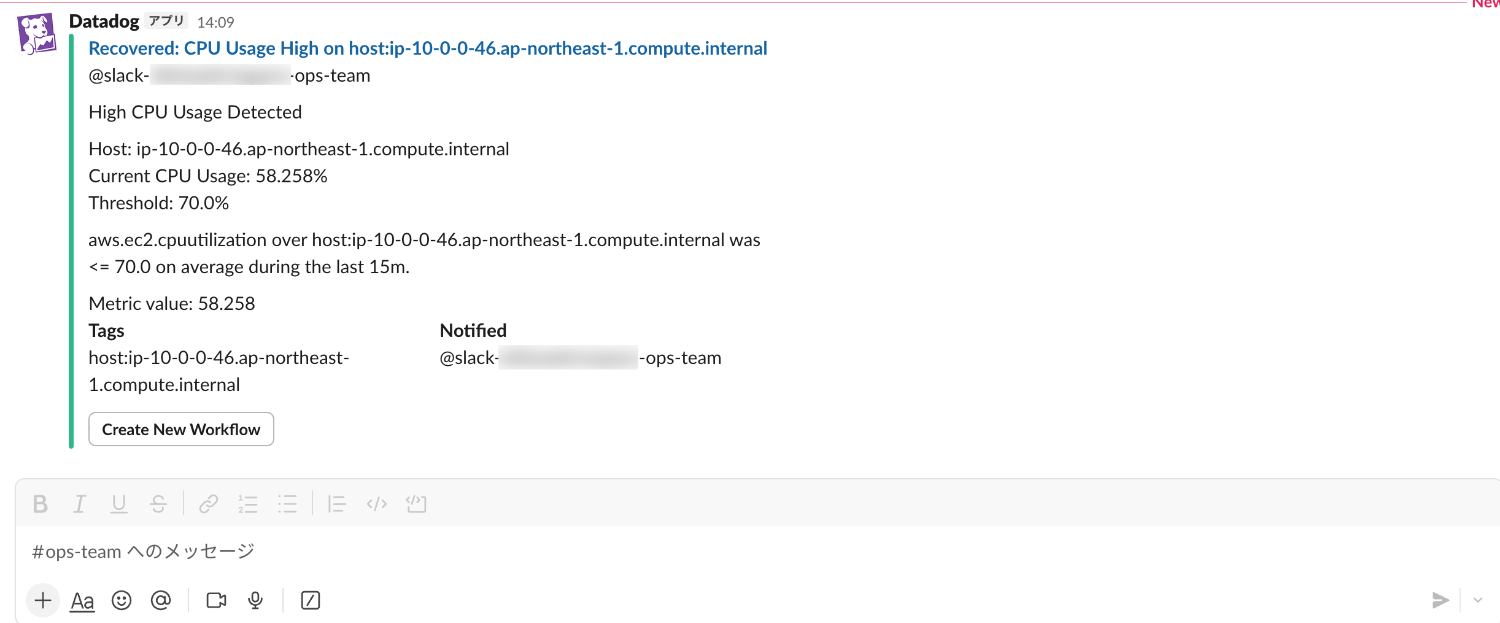Viewport: 1500px width, 623px height.
Task: Record an audio clip with the microphone
Action: (x=256, y=600)
